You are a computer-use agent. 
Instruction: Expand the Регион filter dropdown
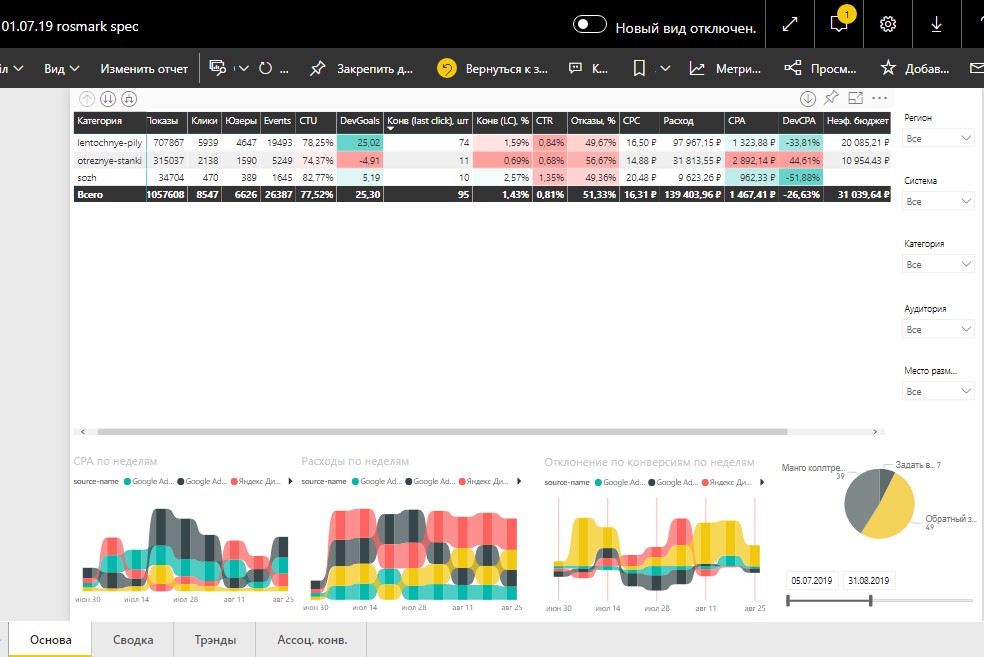(938, 138)
